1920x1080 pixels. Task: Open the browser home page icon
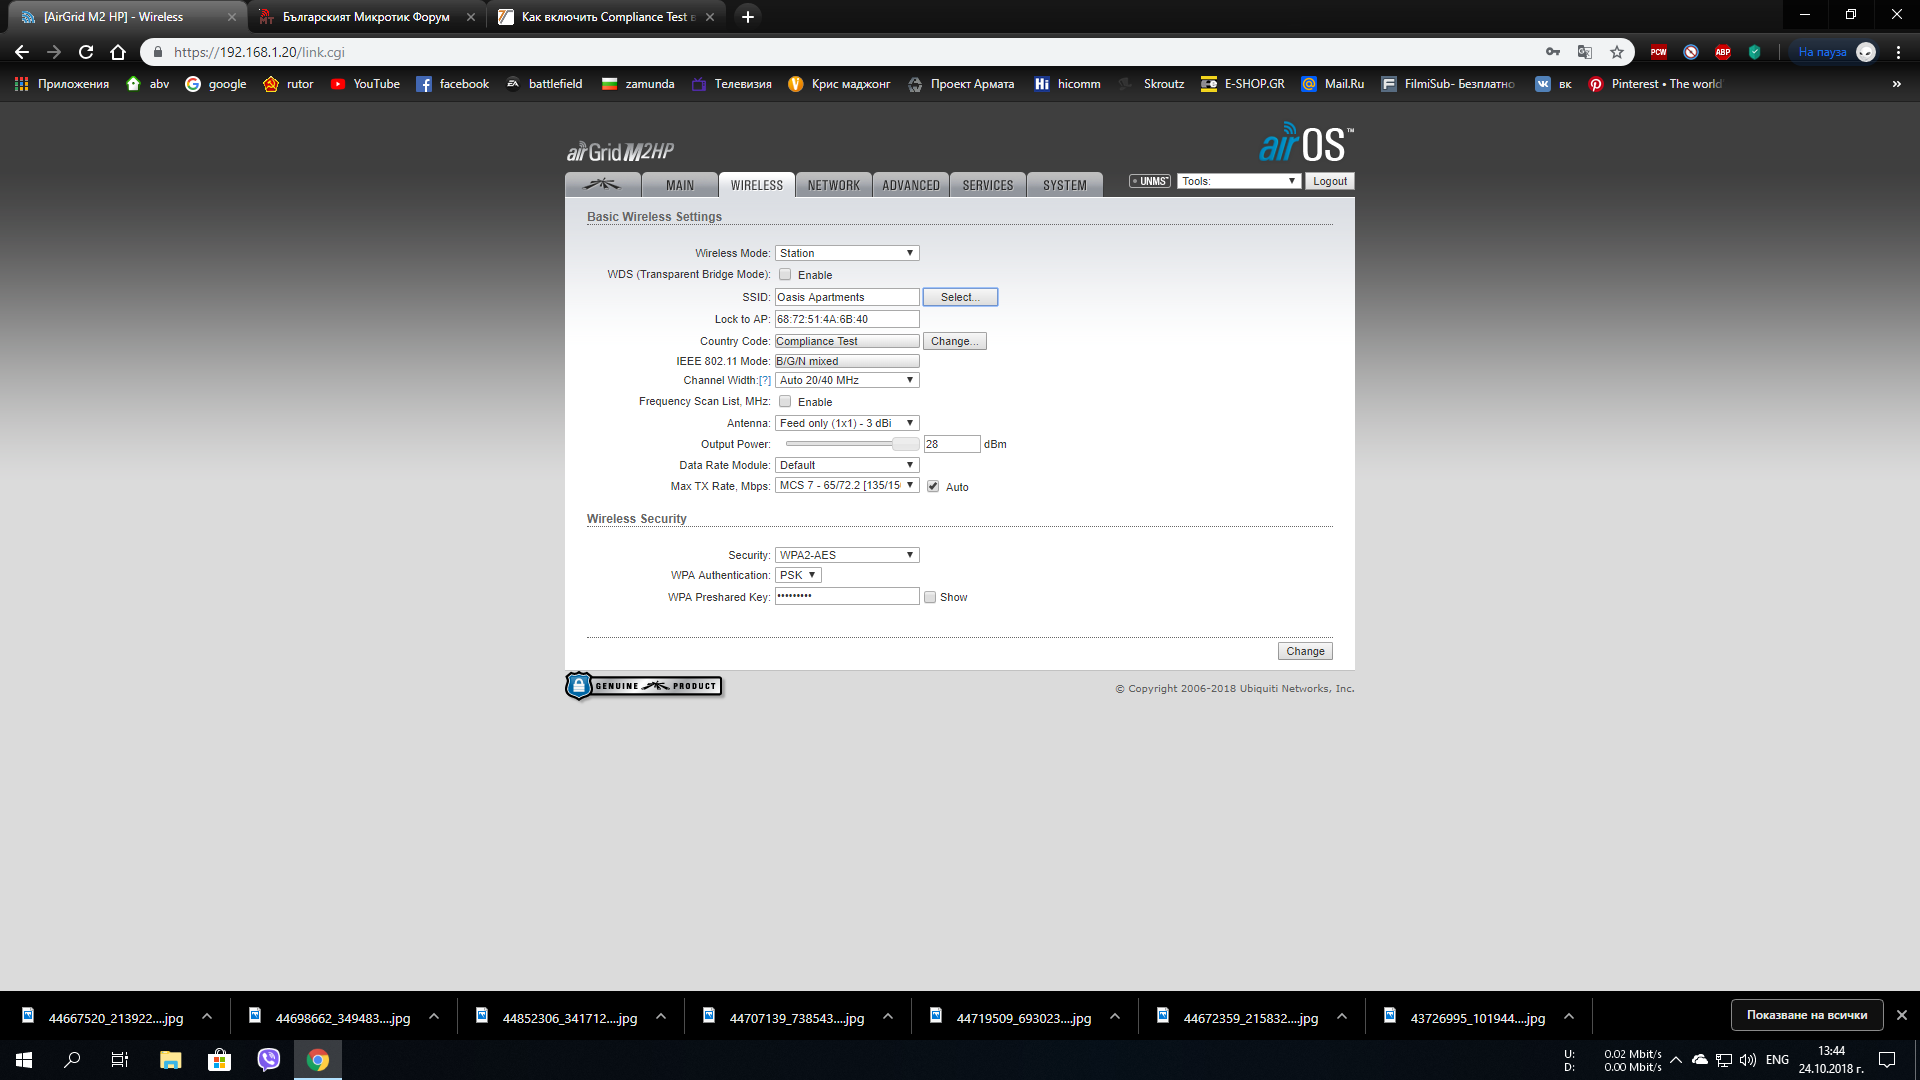[118, 52]
